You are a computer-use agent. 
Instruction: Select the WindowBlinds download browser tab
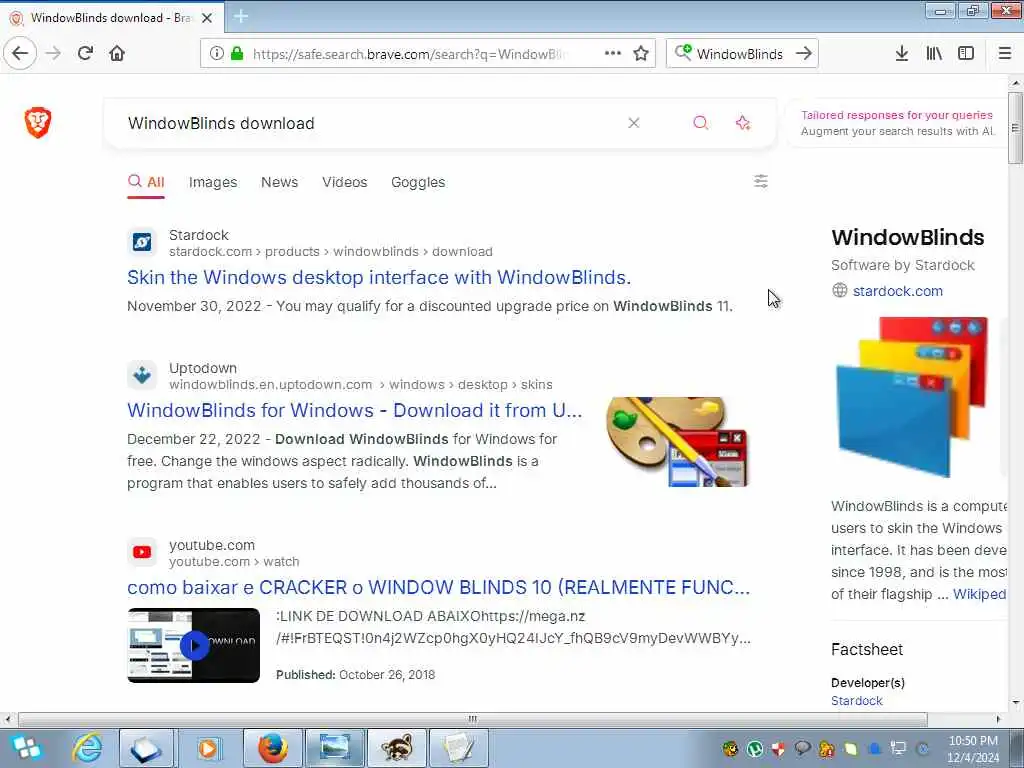point(111,18)
